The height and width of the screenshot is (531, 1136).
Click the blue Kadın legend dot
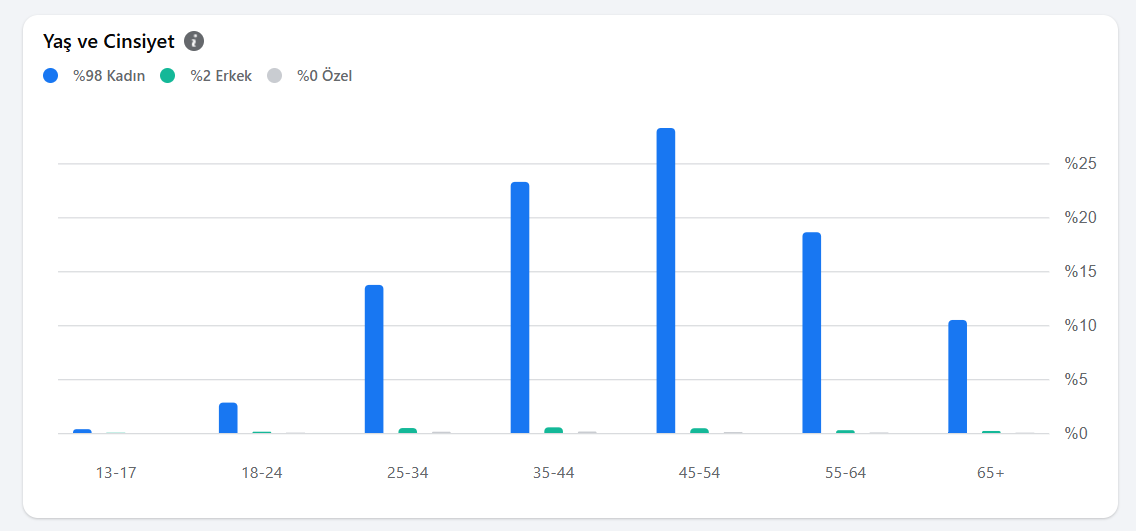tap(51, 75)
